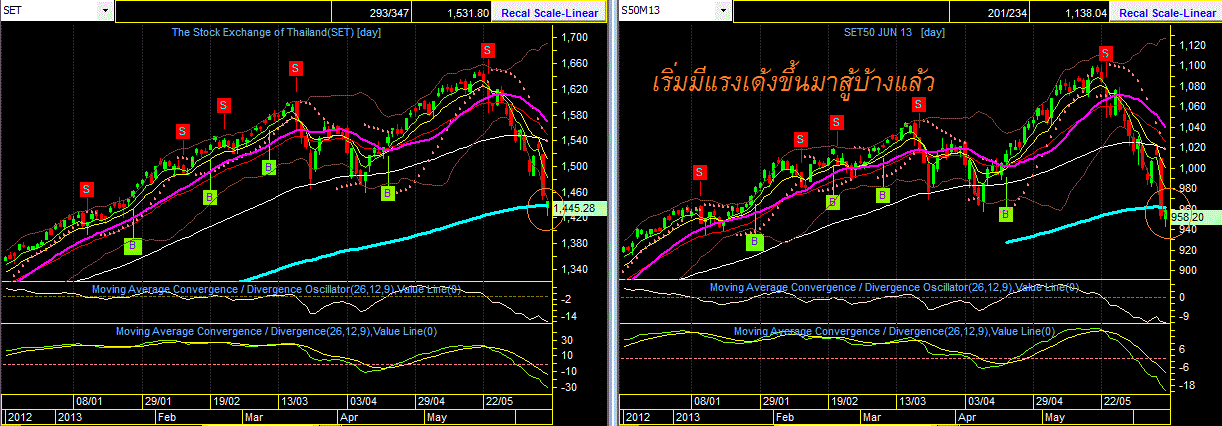
Task: Click the 1,138.04 value field
Action: [1067, 12]
